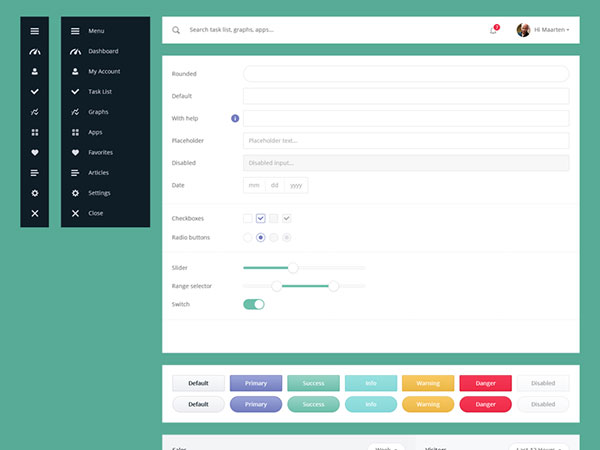
Task: Click the Slider handle
Action: coord(293,268)
